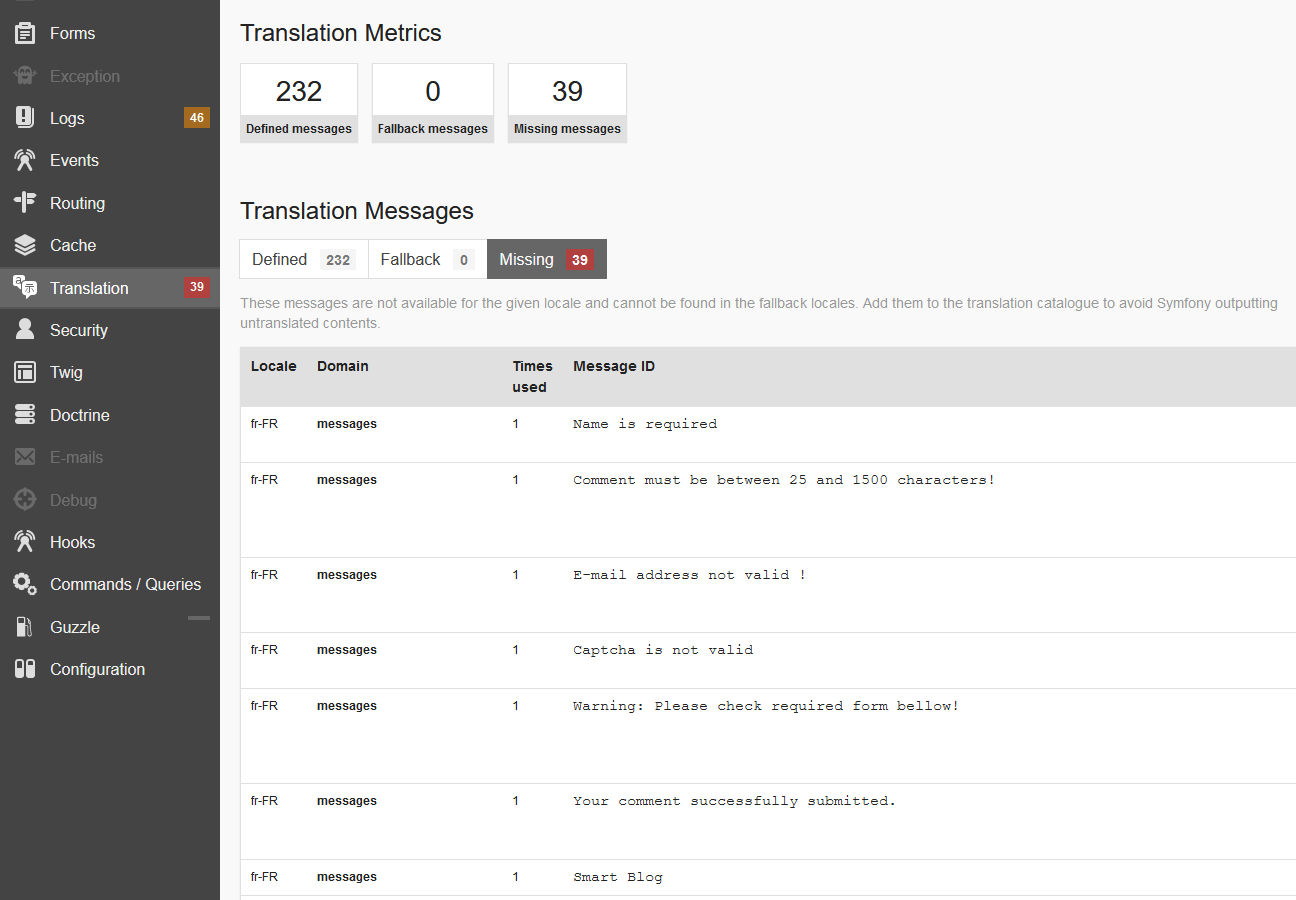1296x900 pixels.
Task: Open the Guzzle menu label
Action: (x=75, y=627)
